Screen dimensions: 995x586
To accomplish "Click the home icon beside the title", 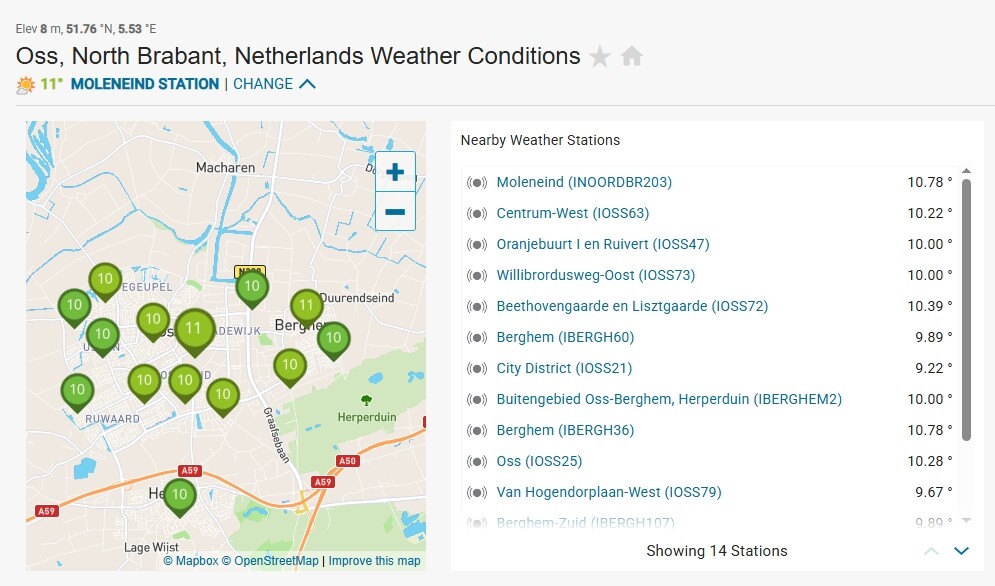I will point(632,57).
